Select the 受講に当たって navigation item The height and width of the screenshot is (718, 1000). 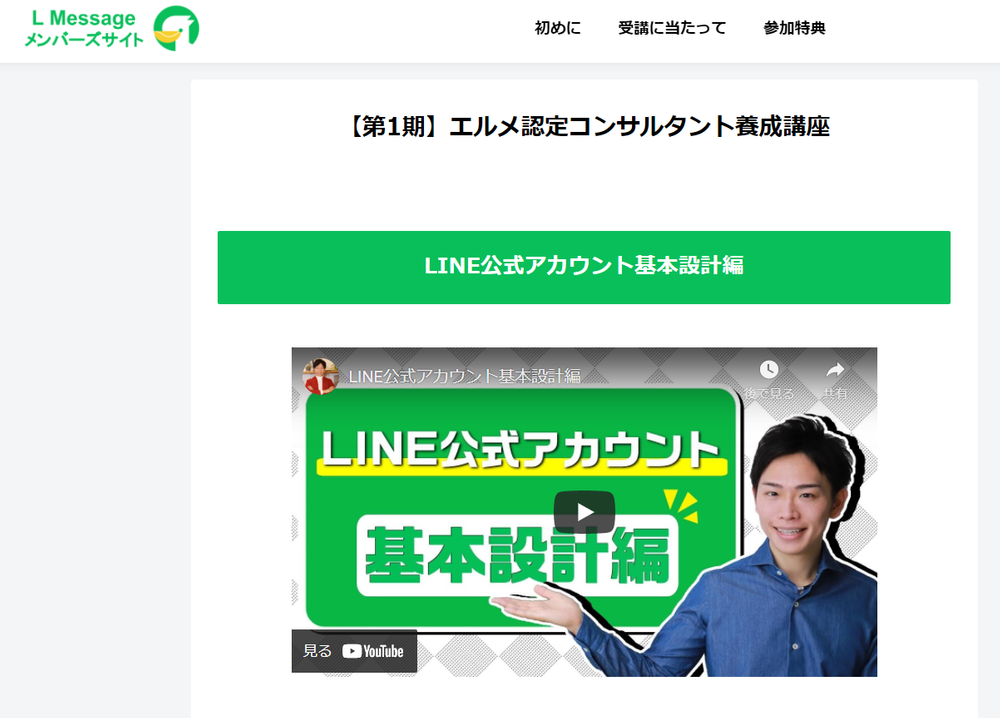click(x=672, y=28)
